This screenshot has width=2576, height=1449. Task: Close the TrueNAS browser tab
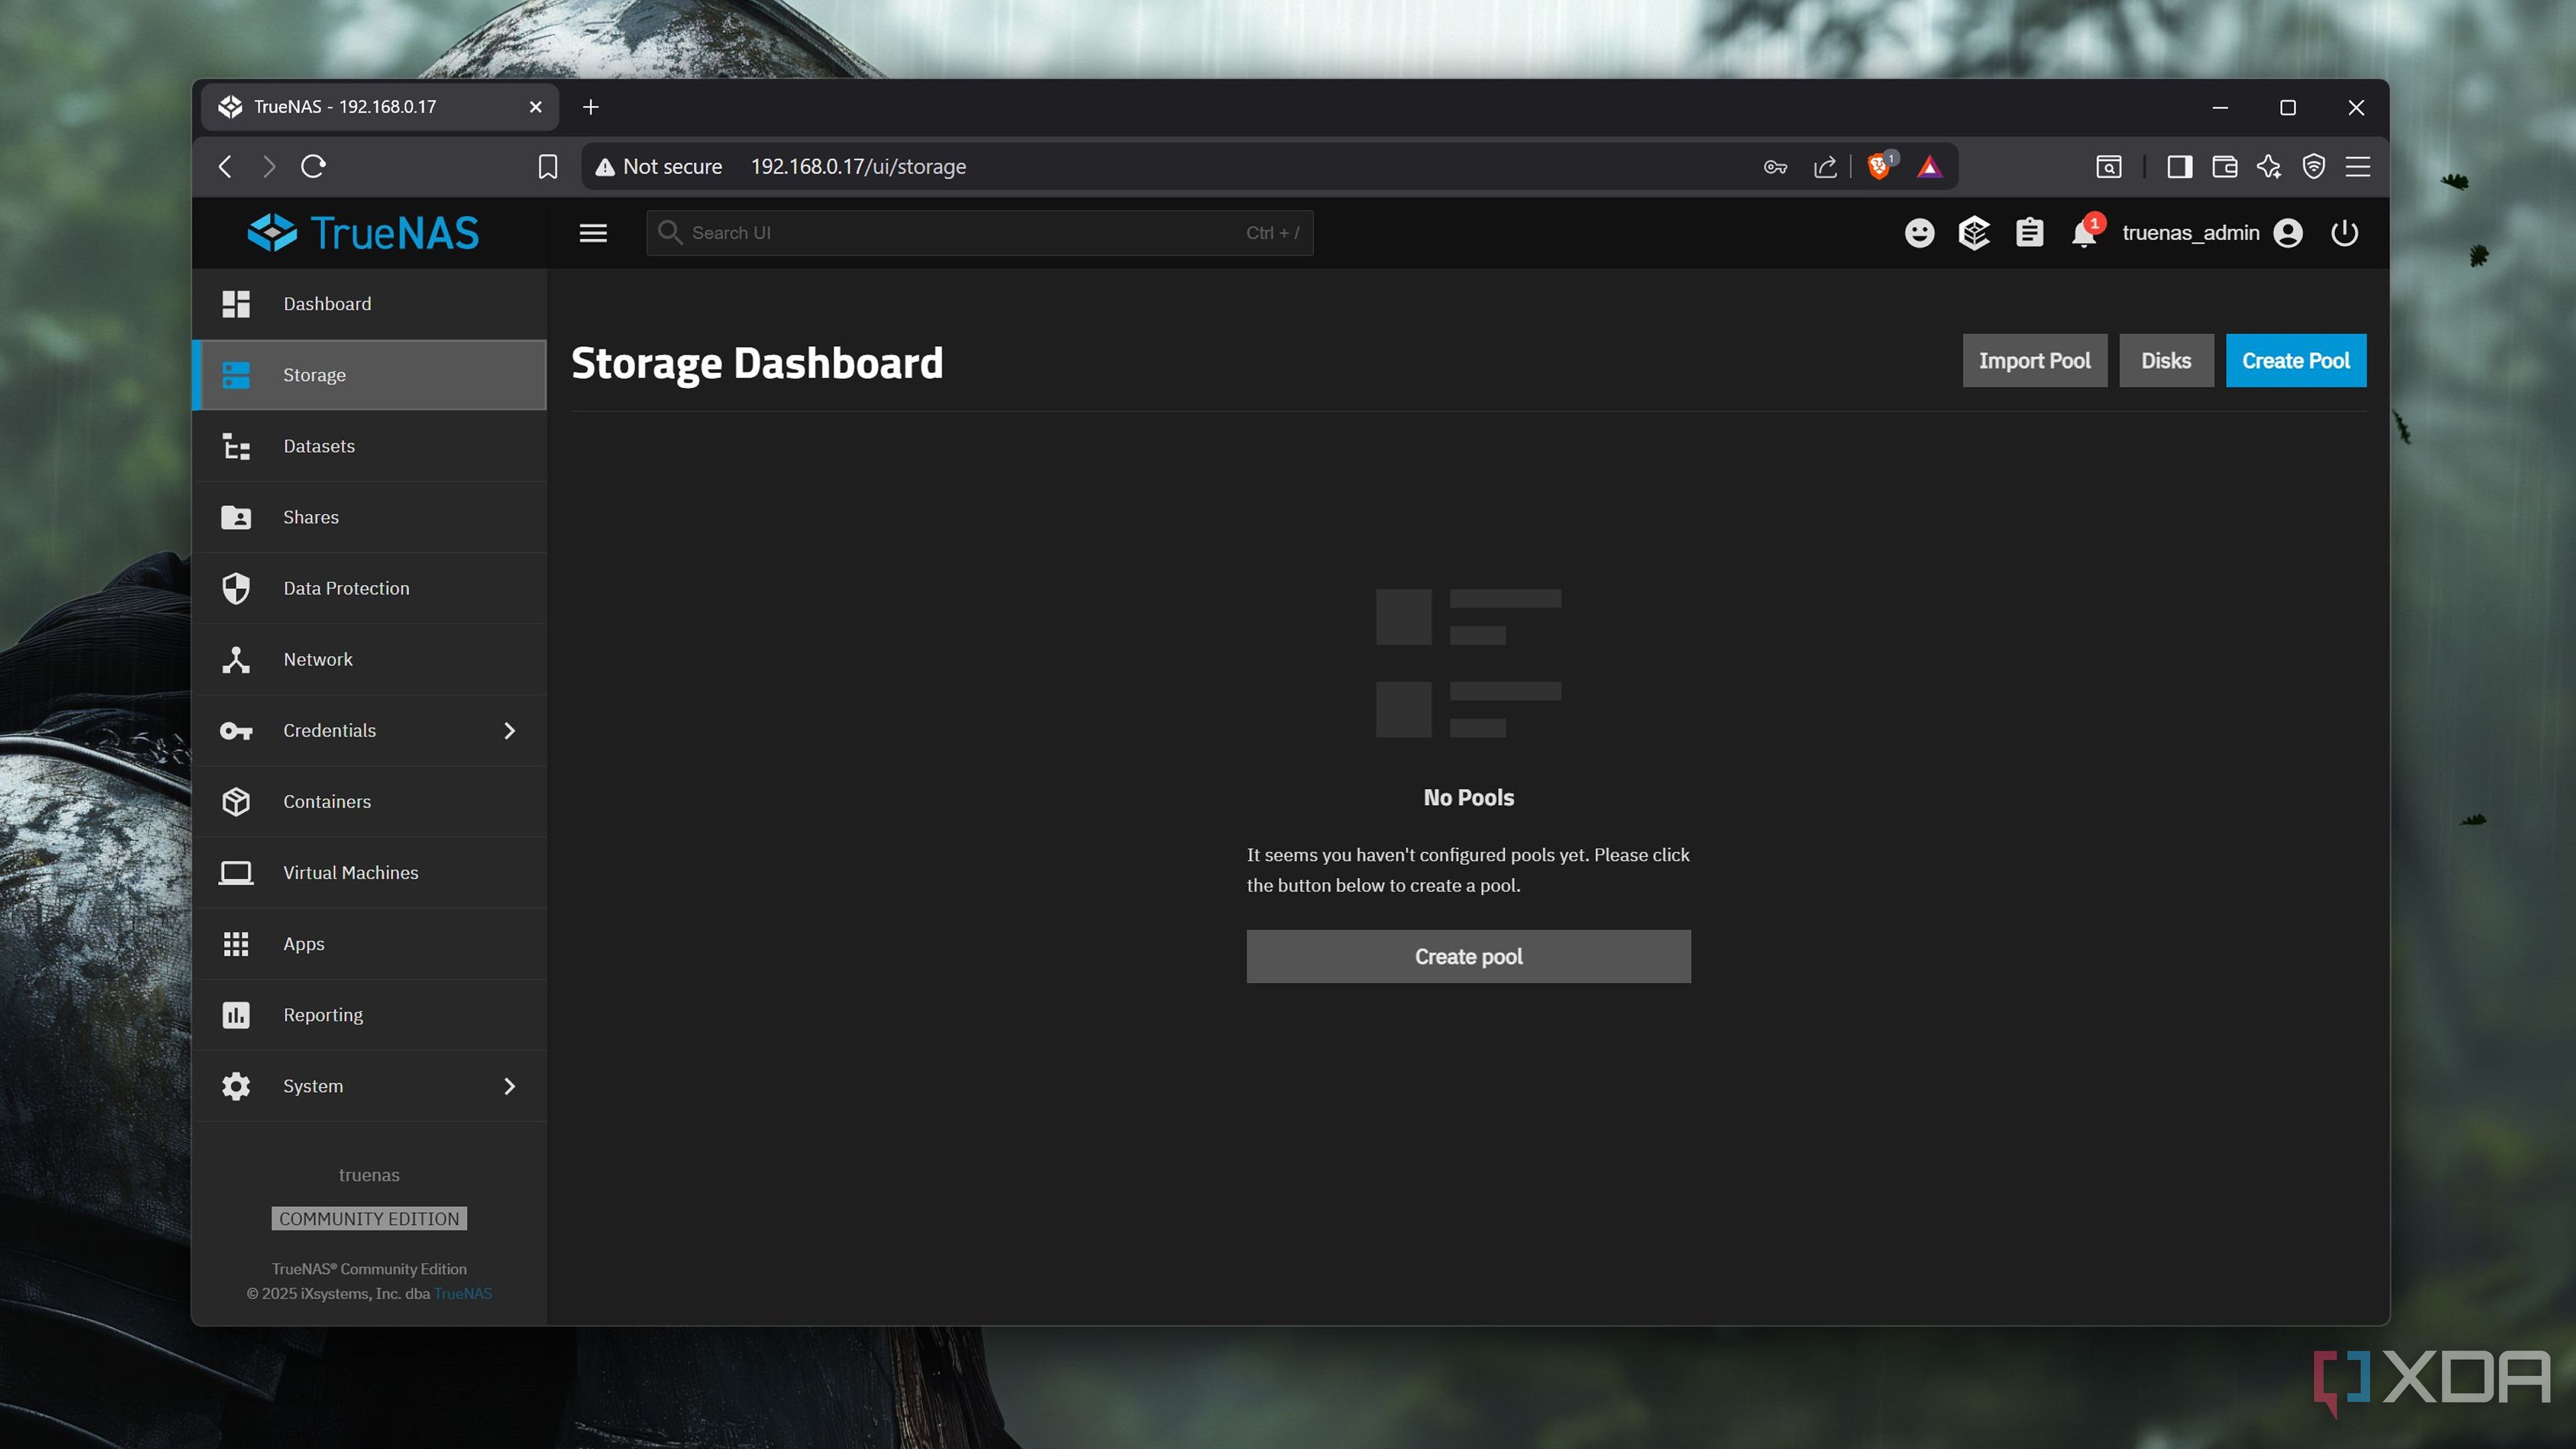coord(536,106)
